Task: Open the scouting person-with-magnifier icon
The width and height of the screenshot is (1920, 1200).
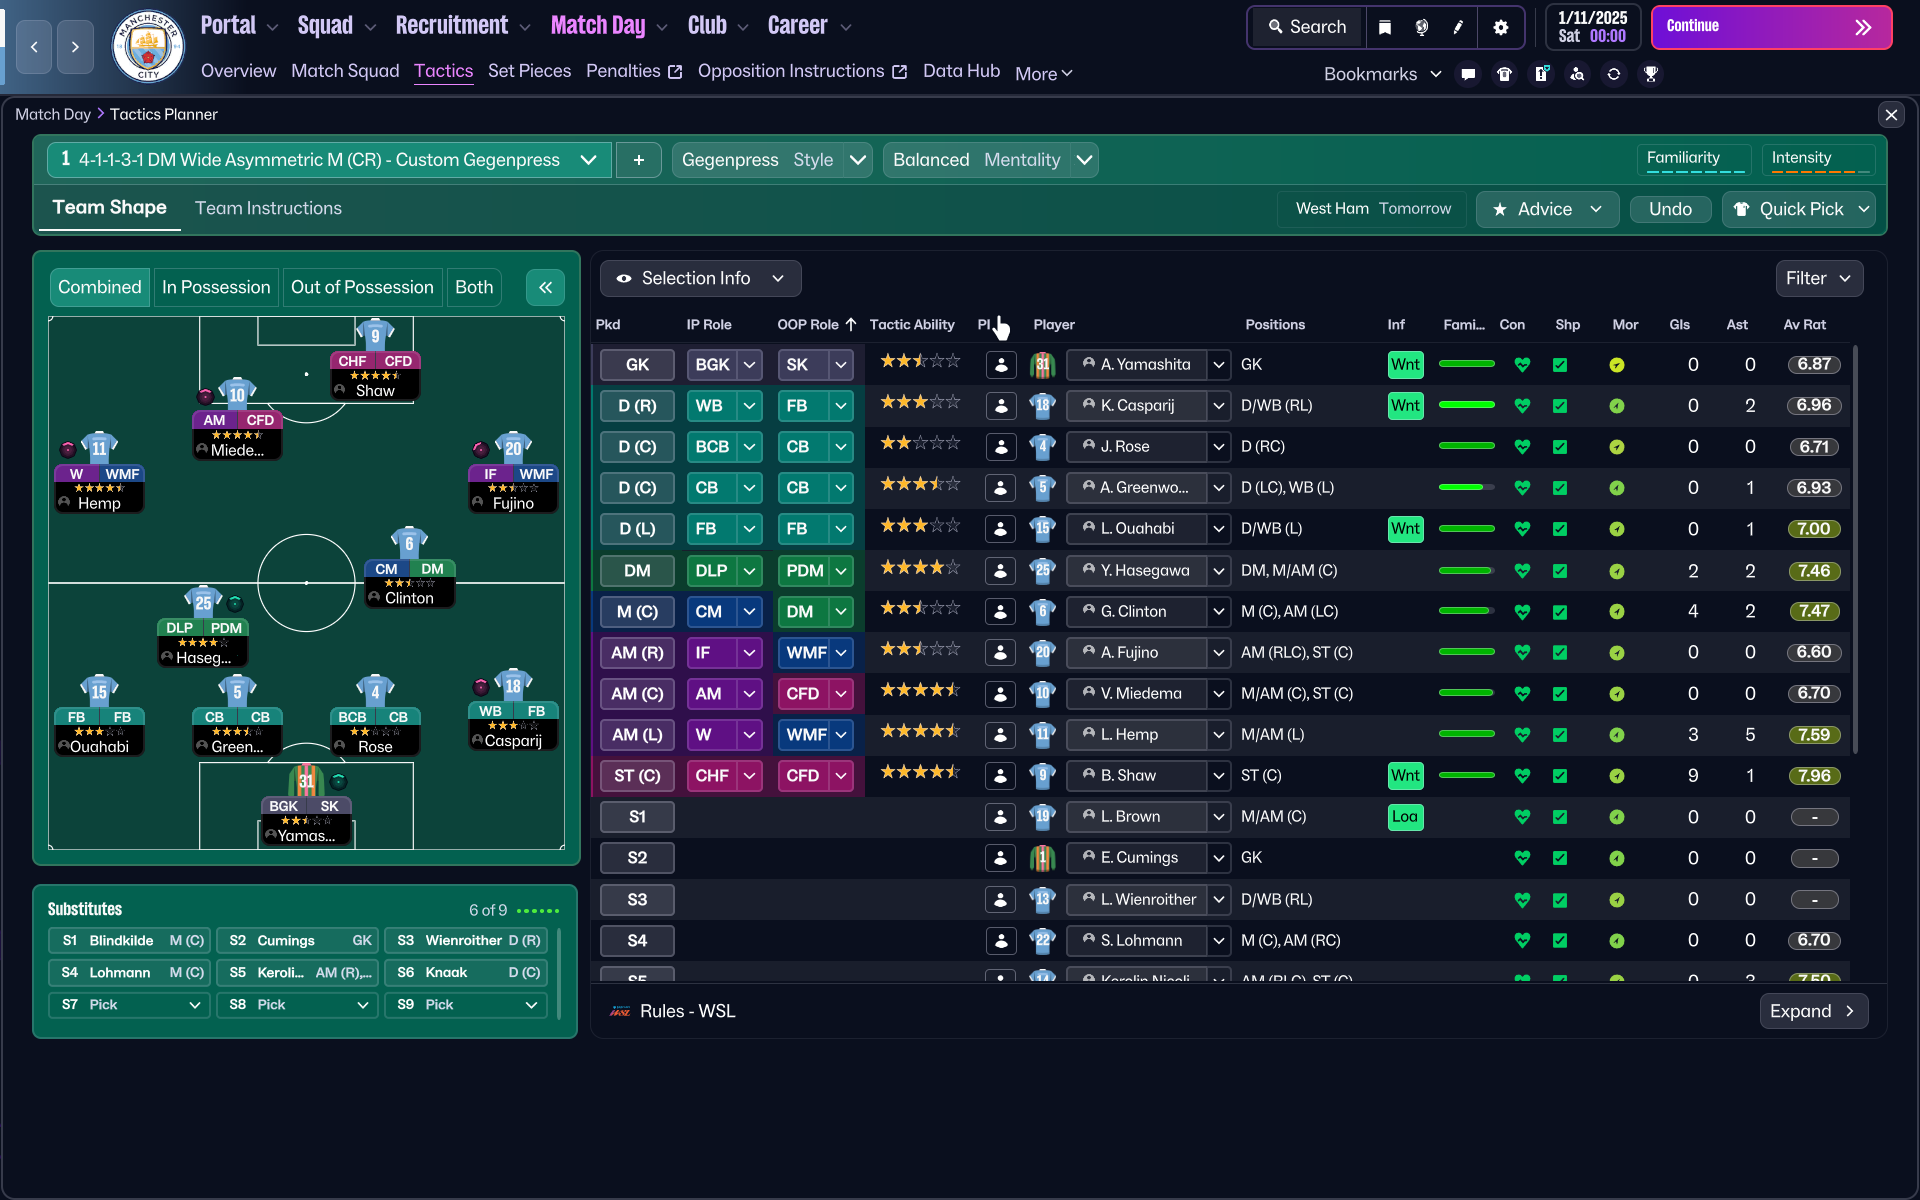Action: point(1578,74)
